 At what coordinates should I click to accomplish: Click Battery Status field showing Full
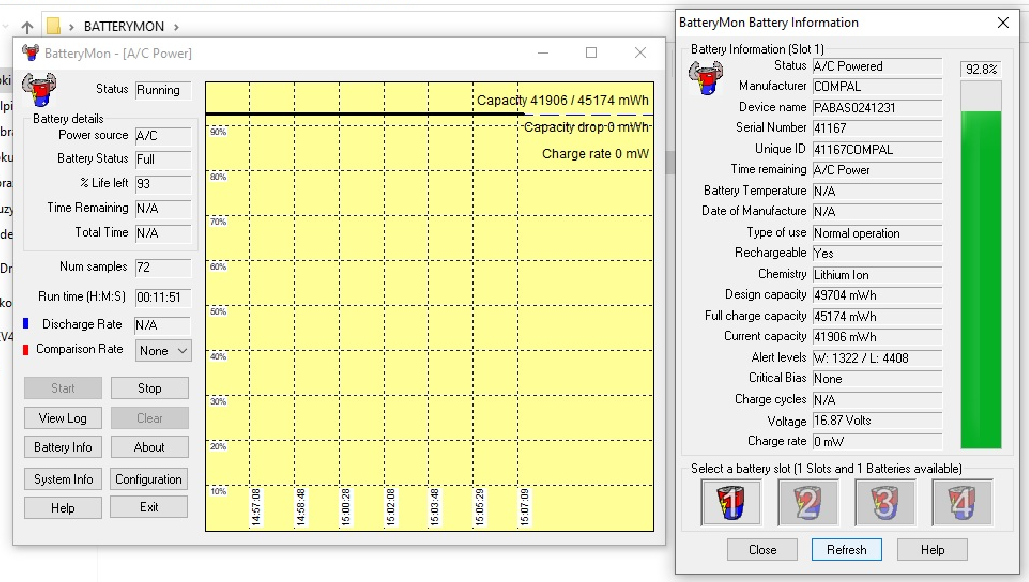(x=163, y=159)
